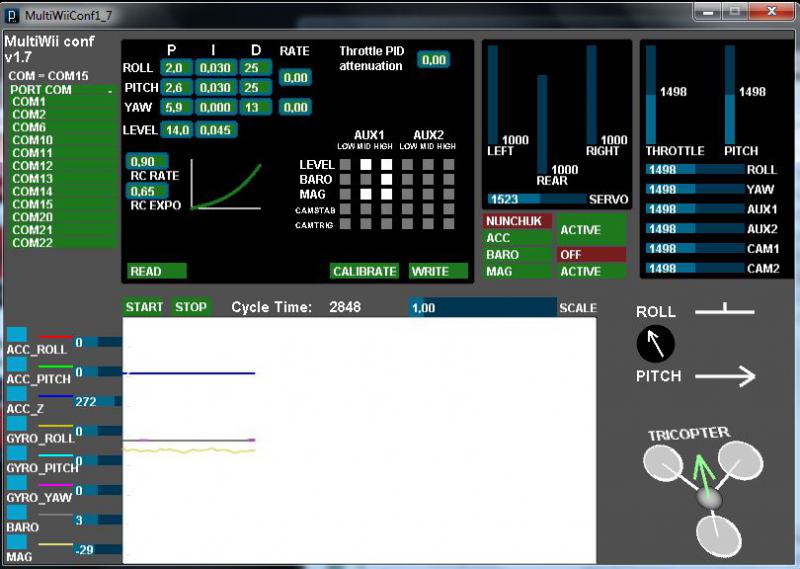Toggle the ACC_ROLL graph visibility square

pyautogui.click(x=16, y=335)
